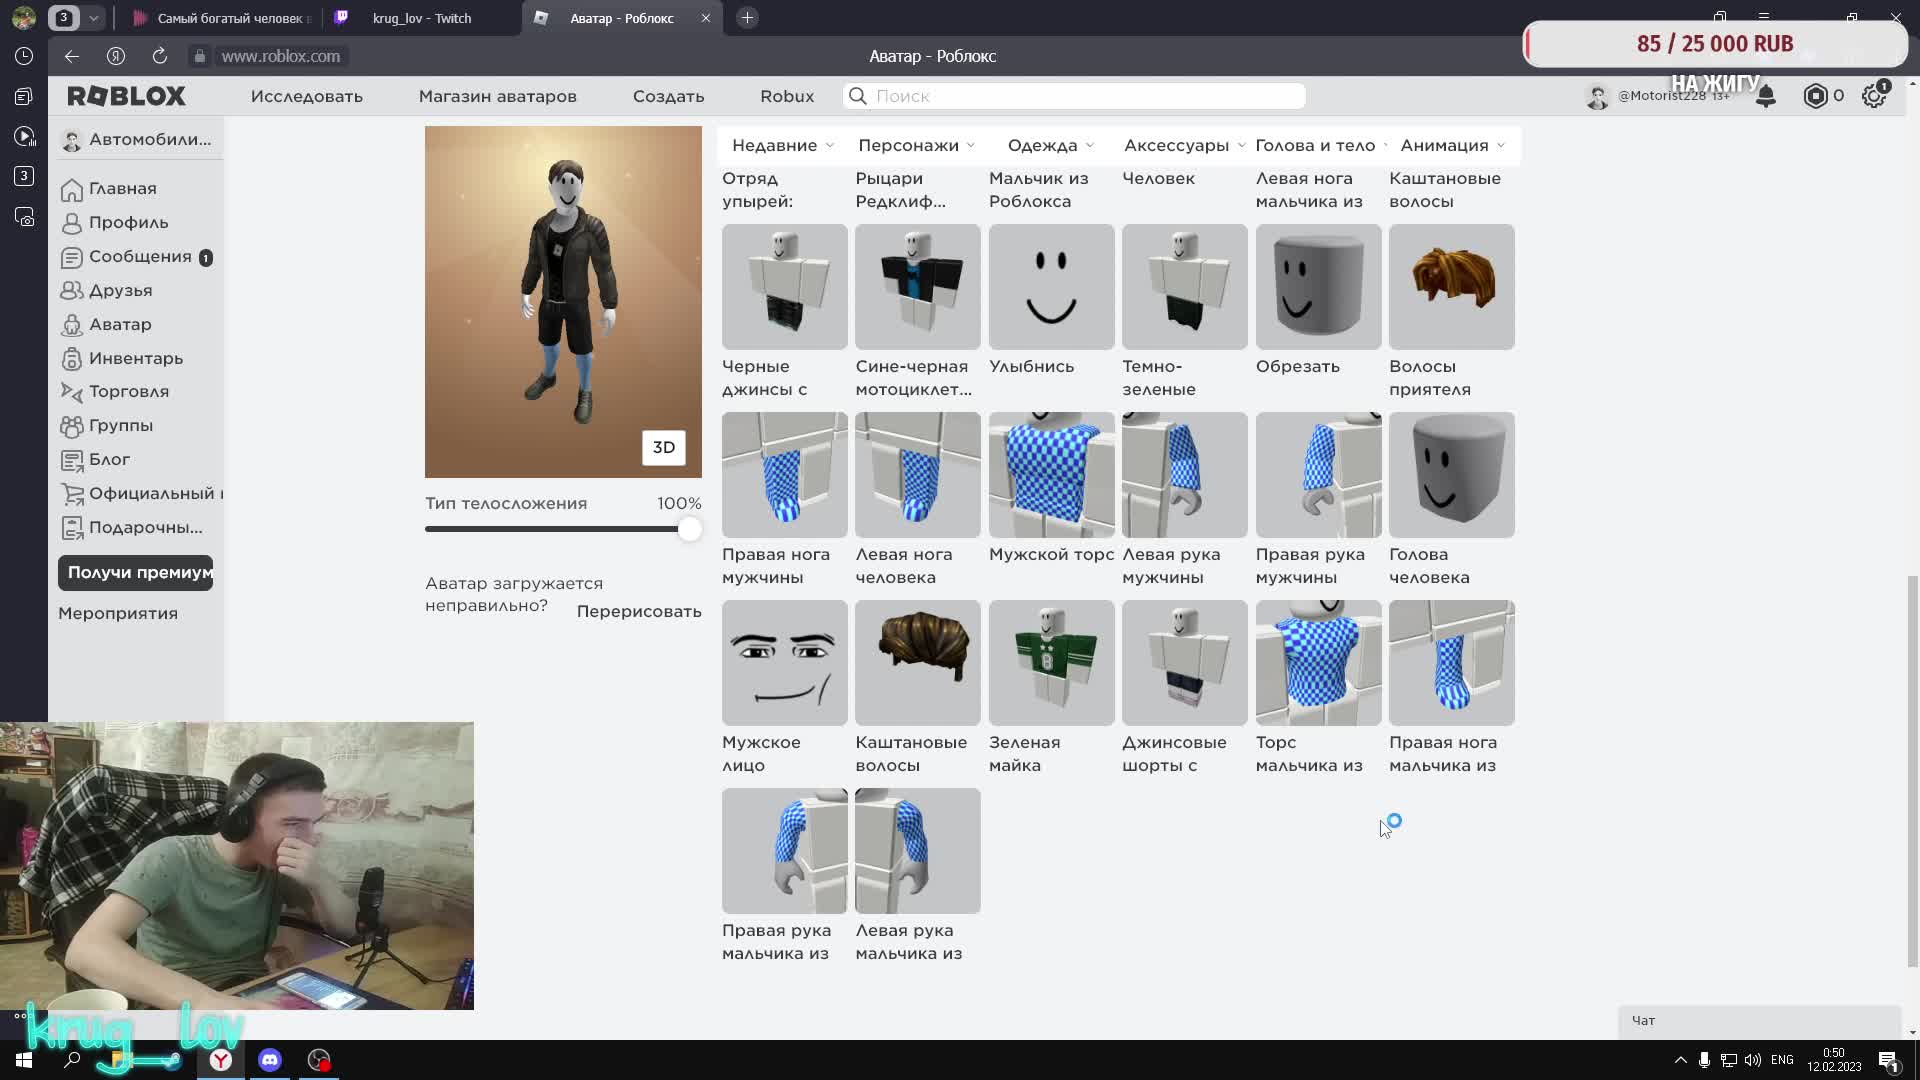This screenshot has width=1920, height=1080.
Task: Click in the Поиск search field
Action: pos(1075,96)
